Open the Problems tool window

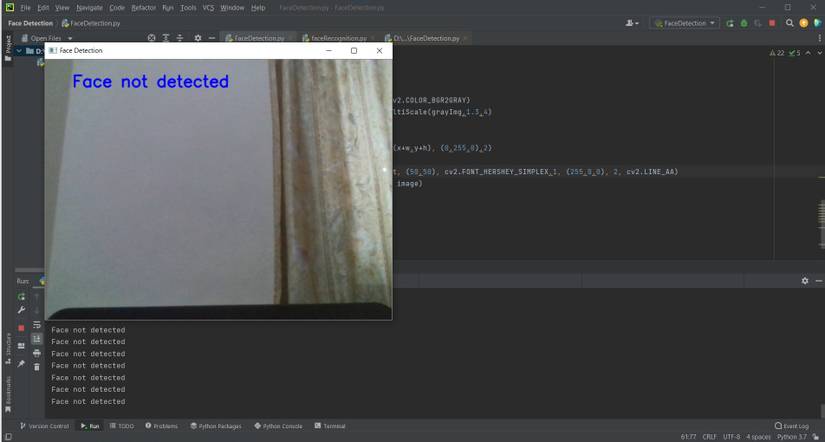(x=162, y=426)
